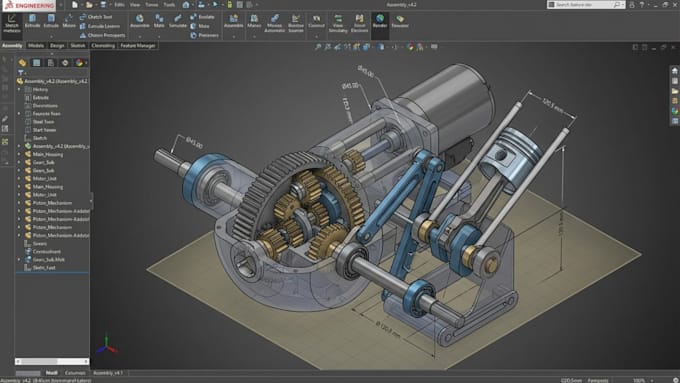Click the feature tree horizontal scrollbar
This screenshot has width=680, height=383.
pyautogui.click(x=52, y=361)
